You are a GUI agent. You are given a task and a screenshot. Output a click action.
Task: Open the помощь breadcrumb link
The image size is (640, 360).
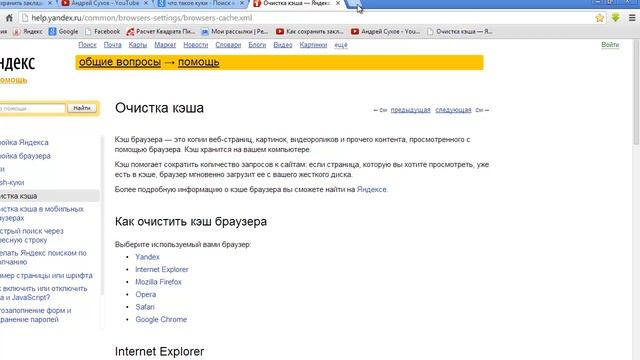(x=198, y=62)
